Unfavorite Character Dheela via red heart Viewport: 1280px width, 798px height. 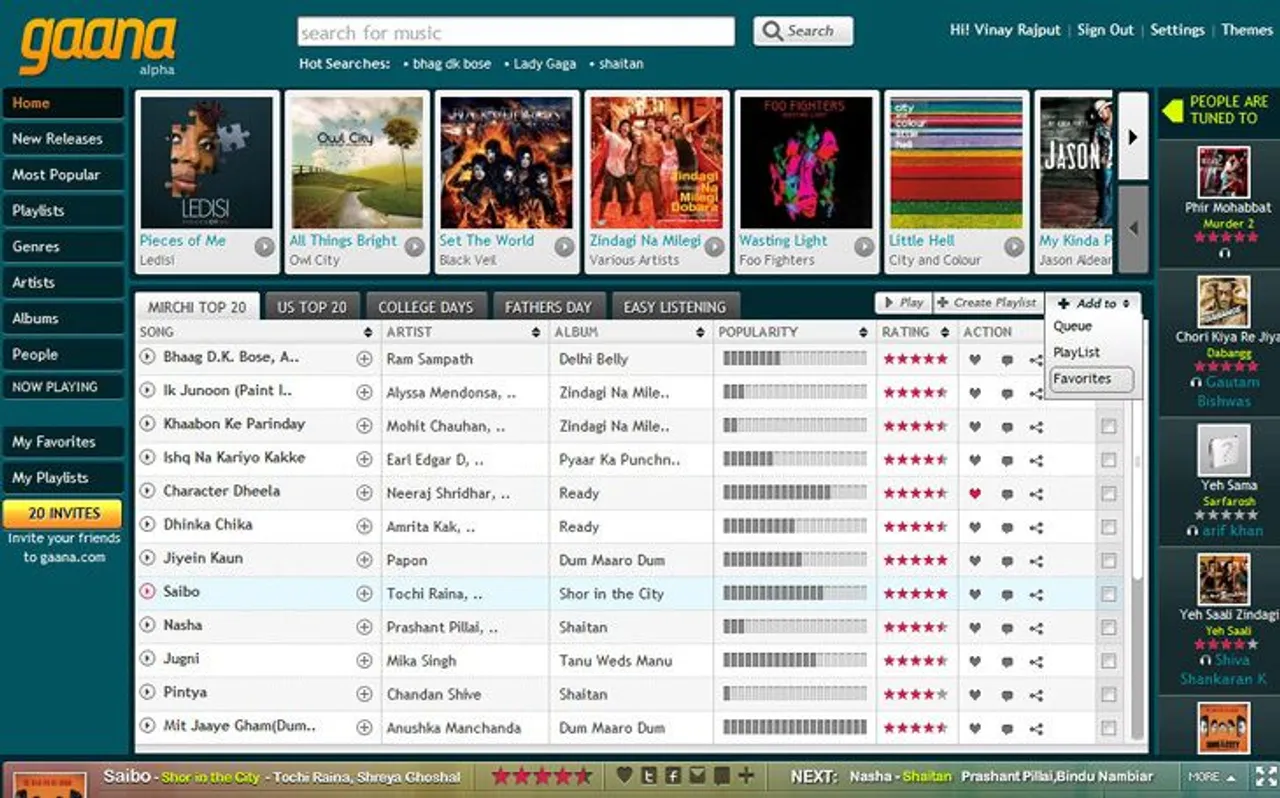[975, 493]
